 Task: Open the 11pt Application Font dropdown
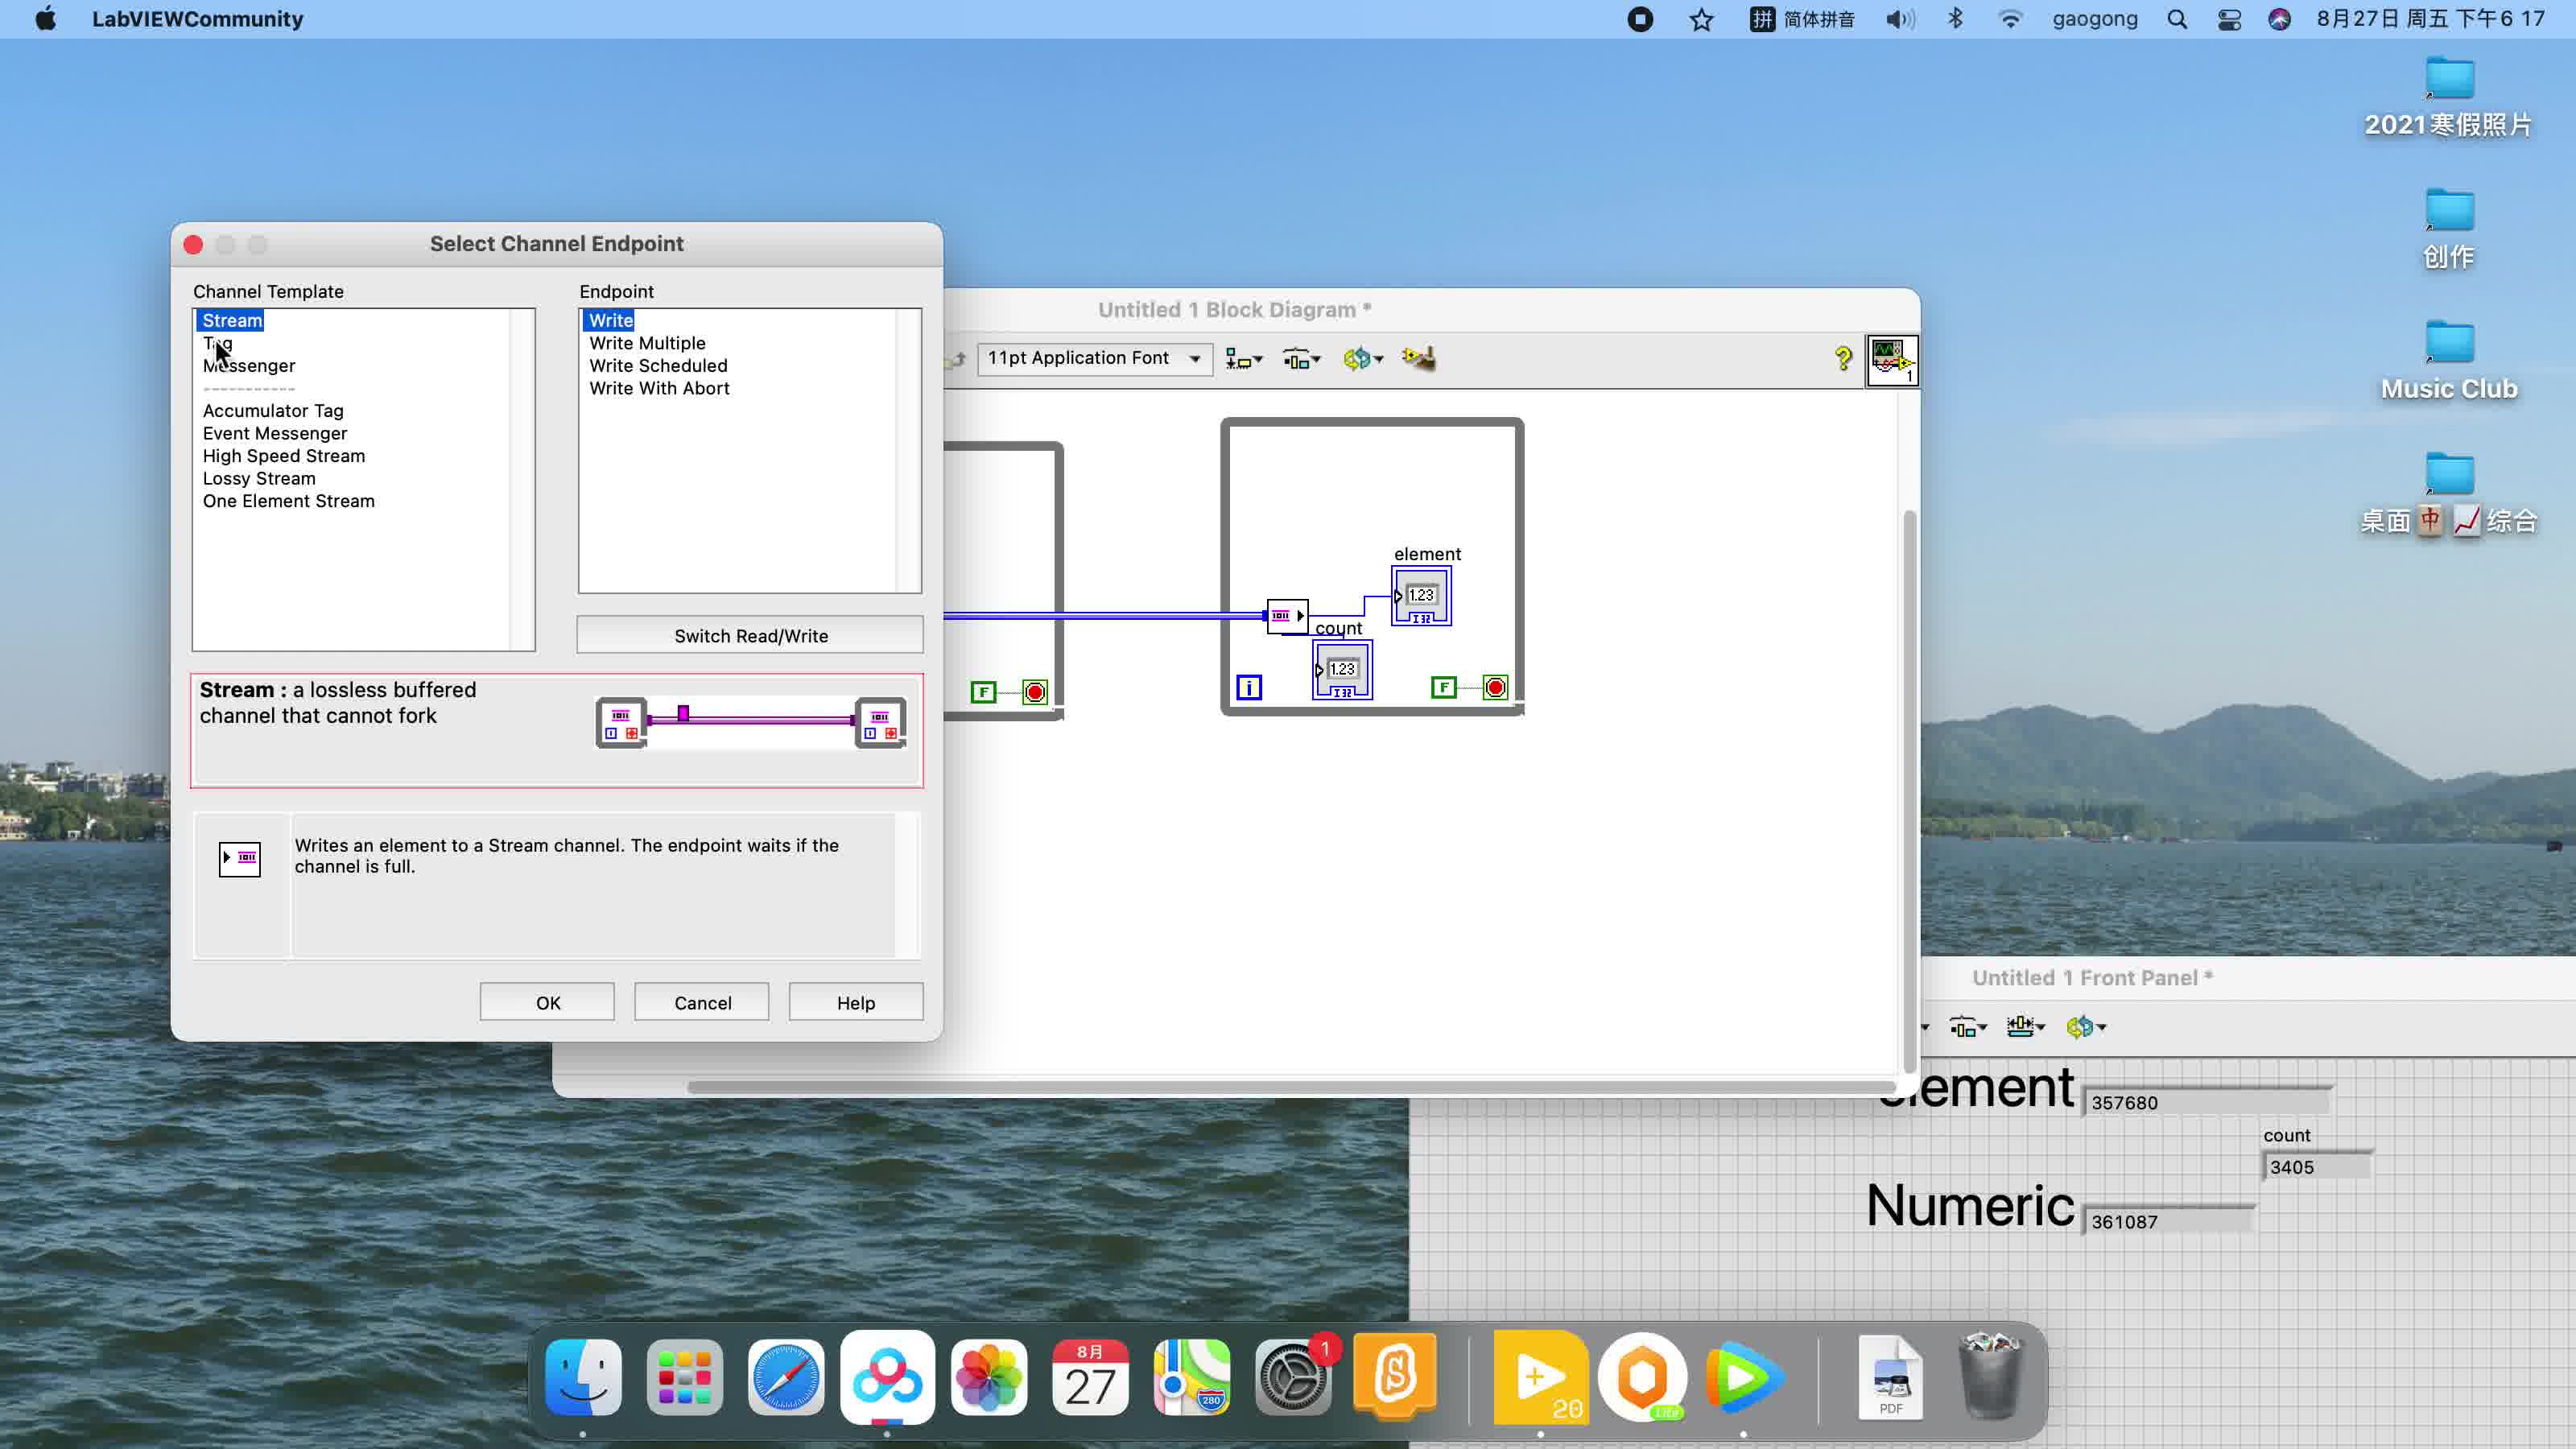click(x=1094, y=358)
